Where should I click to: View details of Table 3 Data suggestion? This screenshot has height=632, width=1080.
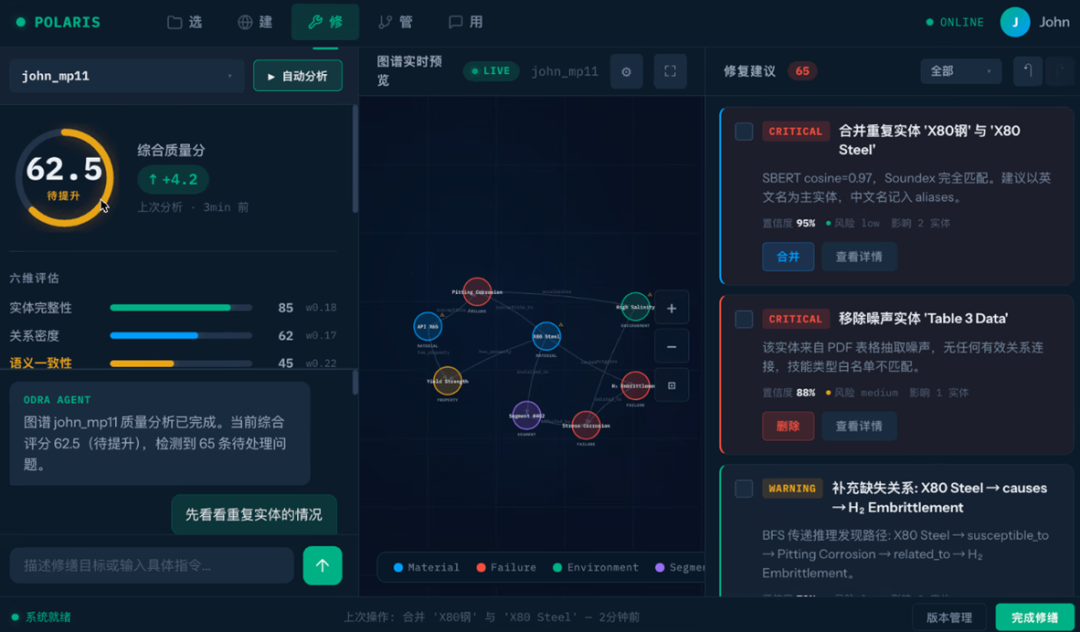click(859, 426)
